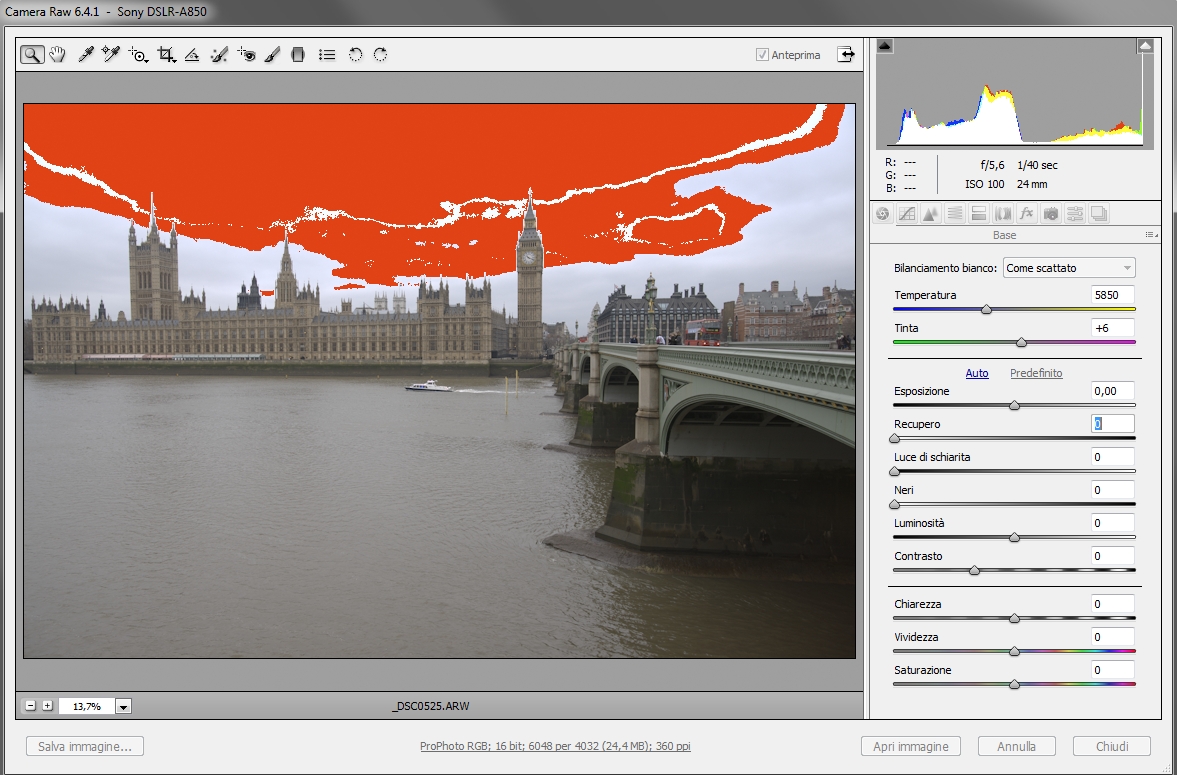The height and width of the screenshot is (775, 1177).
Task: Open the Base panel options menu
Action: 1151,235
